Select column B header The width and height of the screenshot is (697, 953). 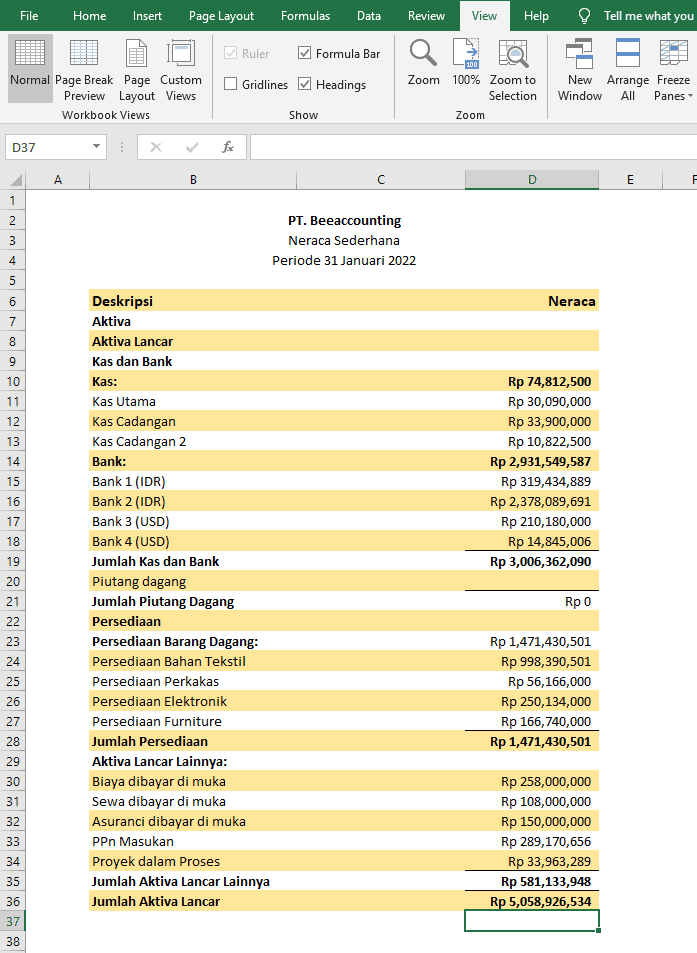[193, 180]
